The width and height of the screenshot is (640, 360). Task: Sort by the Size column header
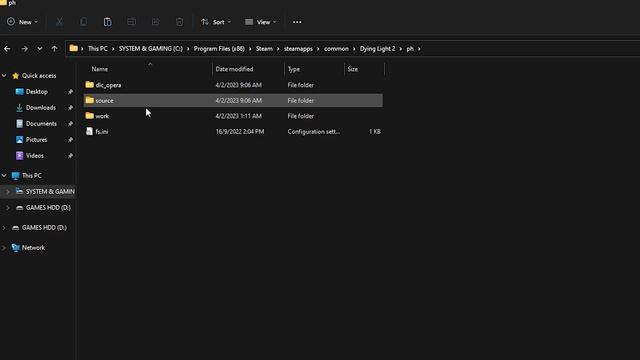pos(353,69)
